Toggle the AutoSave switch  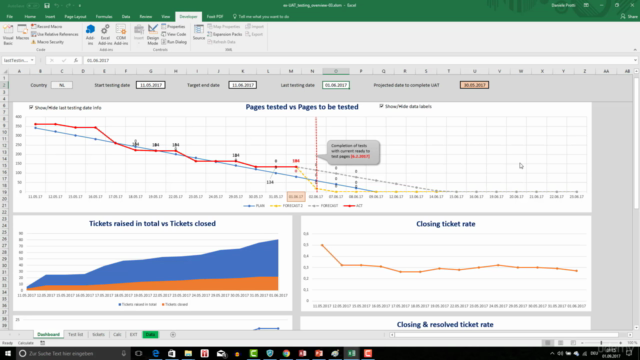[33, 6]
